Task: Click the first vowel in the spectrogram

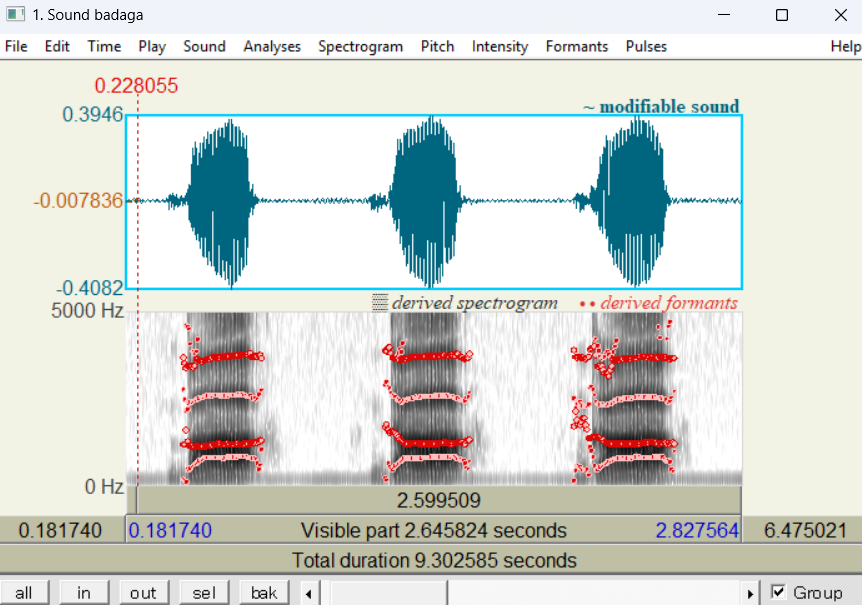Action: pos(221,398)
